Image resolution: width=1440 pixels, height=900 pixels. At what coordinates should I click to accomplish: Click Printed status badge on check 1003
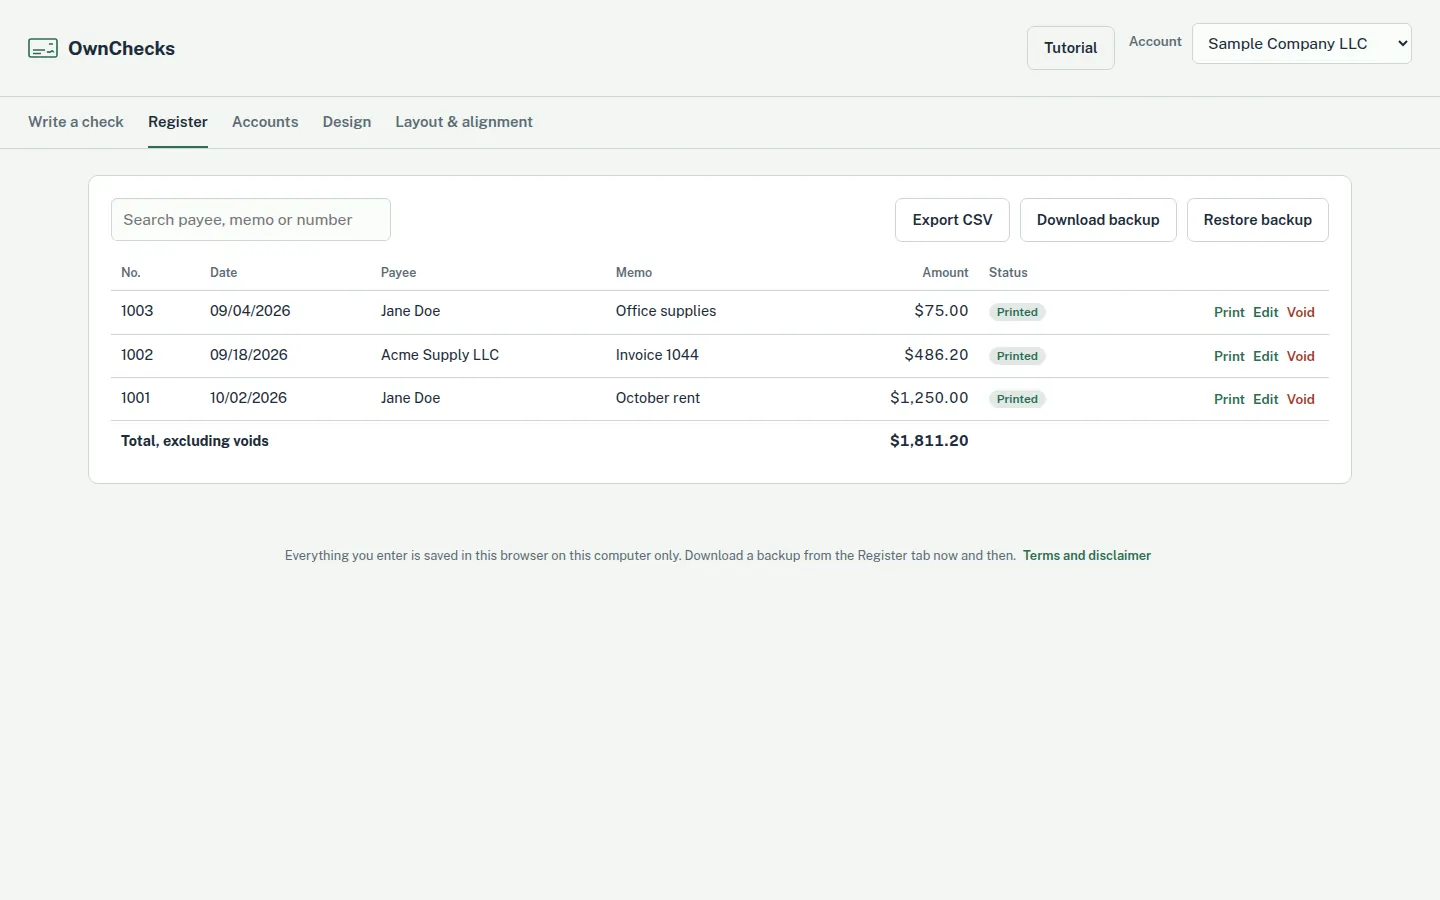pos(1017,312)
